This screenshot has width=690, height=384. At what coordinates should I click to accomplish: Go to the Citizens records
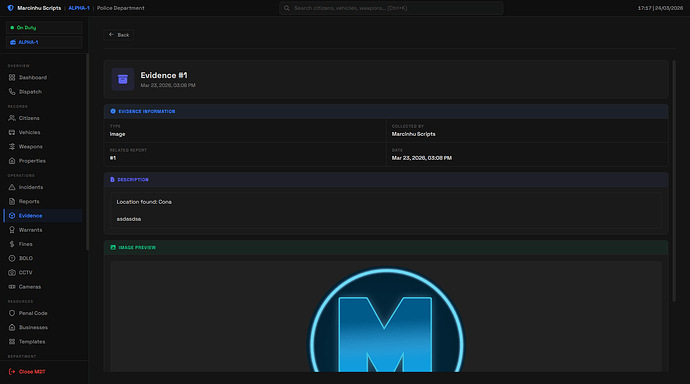click(43, 118)
